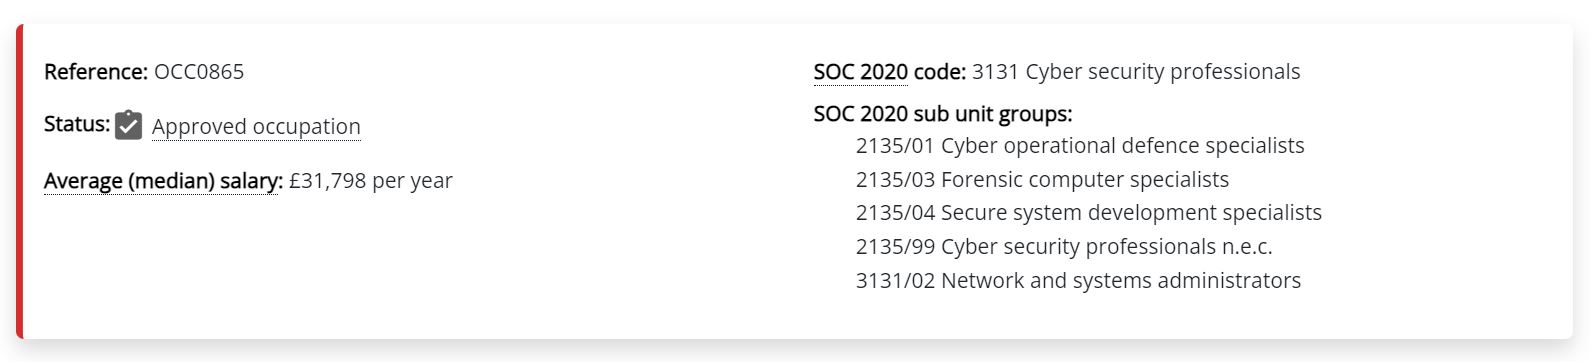The width and height of the screenshot is (1591, 362).
Task: Click the Reference label
Action: point(96,72)
